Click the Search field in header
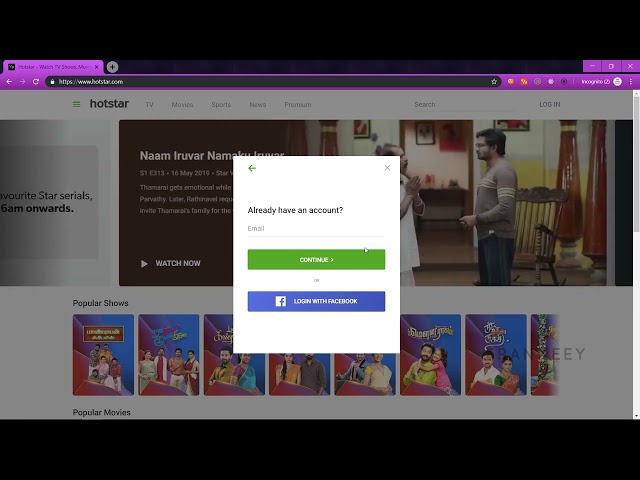This screenshot has width=640, height=480. 463,104
